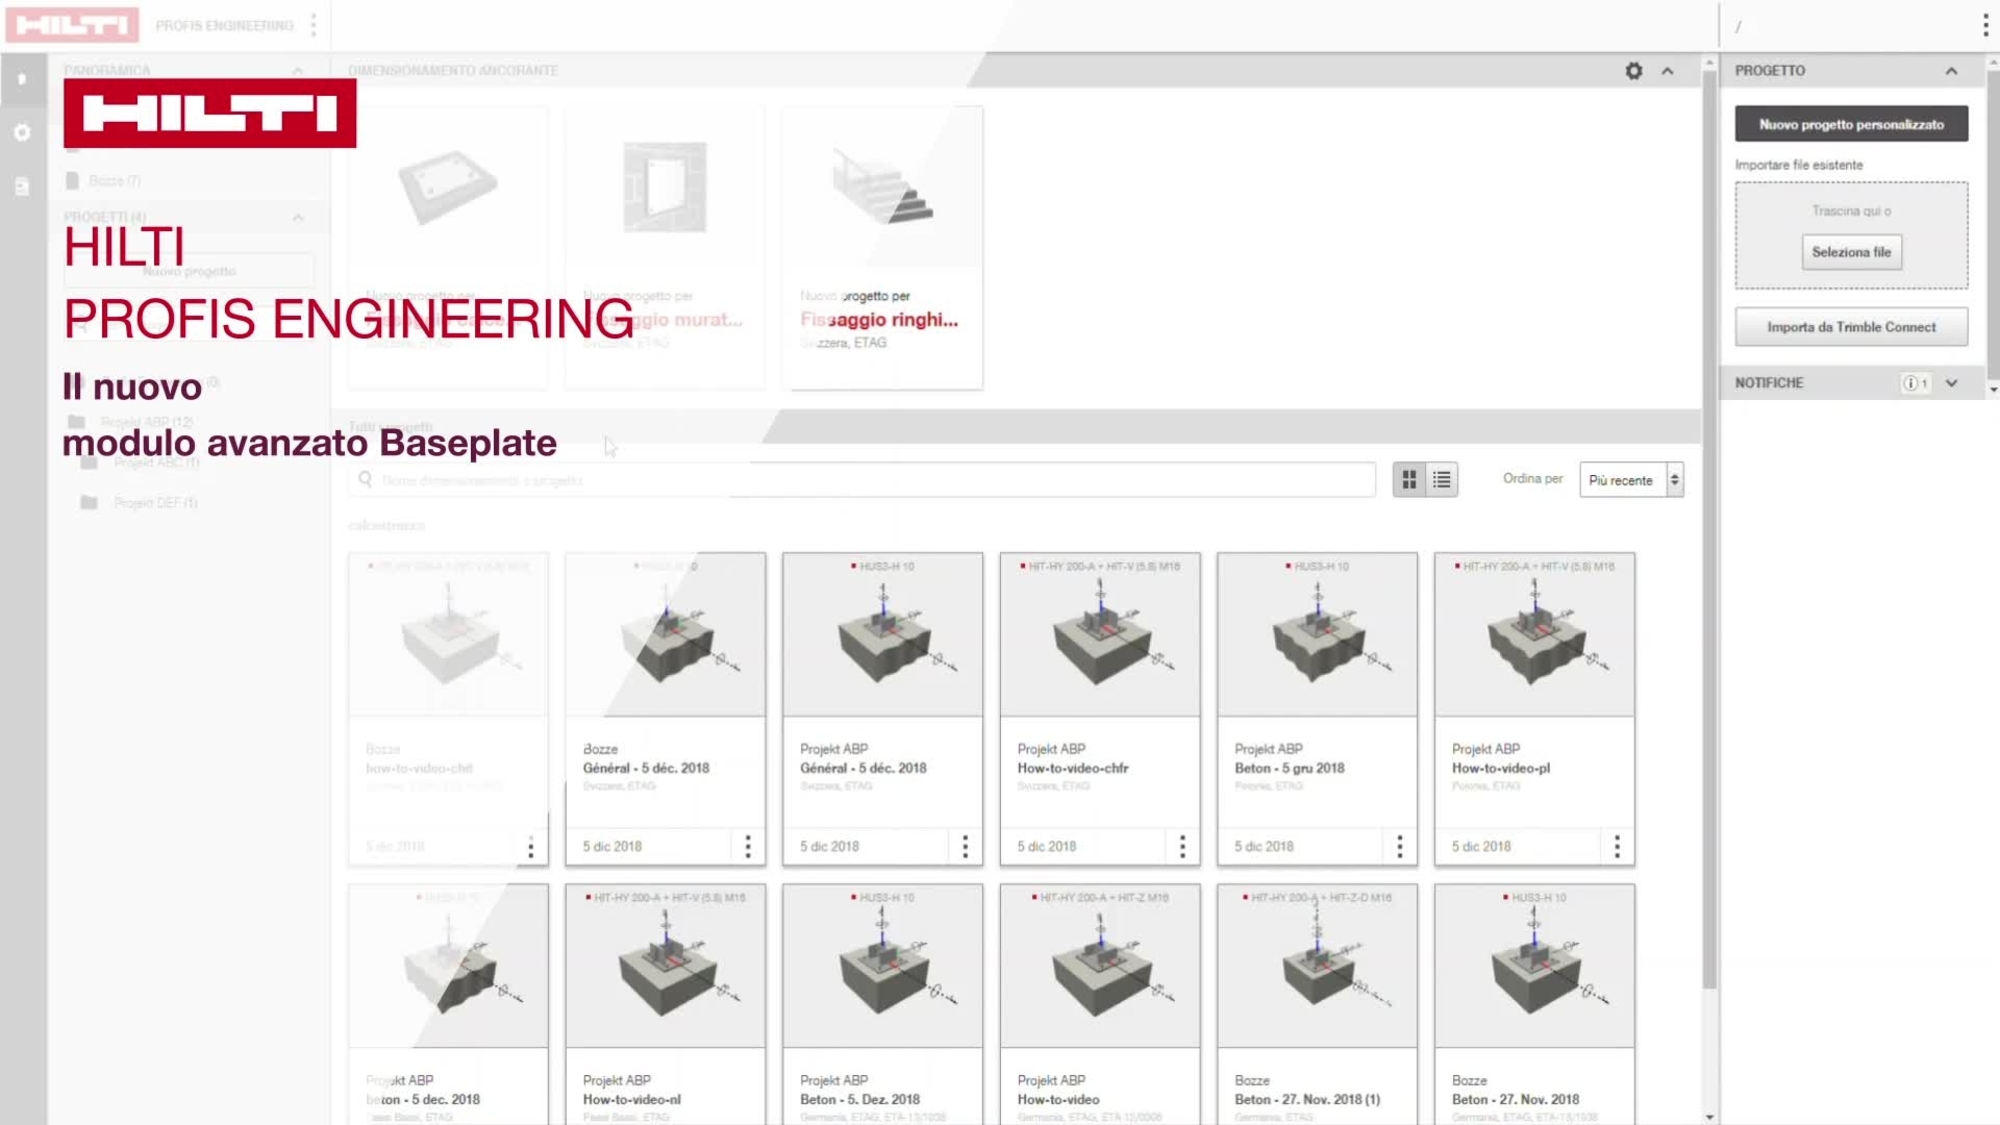Open the top-right three-dot menu
Viewport: 2000px width, 1125px height.
pyautogui.click(x=1985, y=26)
